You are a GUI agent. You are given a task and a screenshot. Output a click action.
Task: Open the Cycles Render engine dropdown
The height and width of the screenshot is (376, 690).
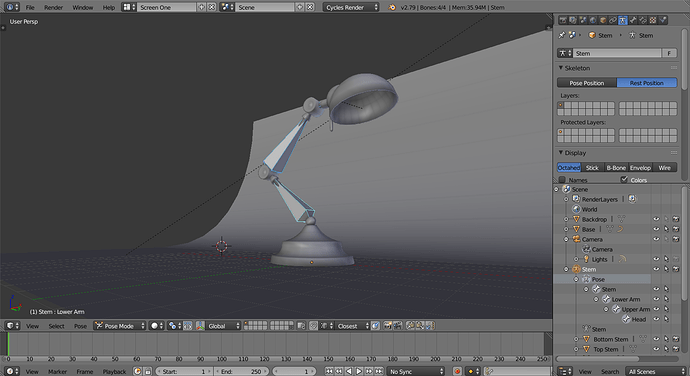[x=351, y=7]
